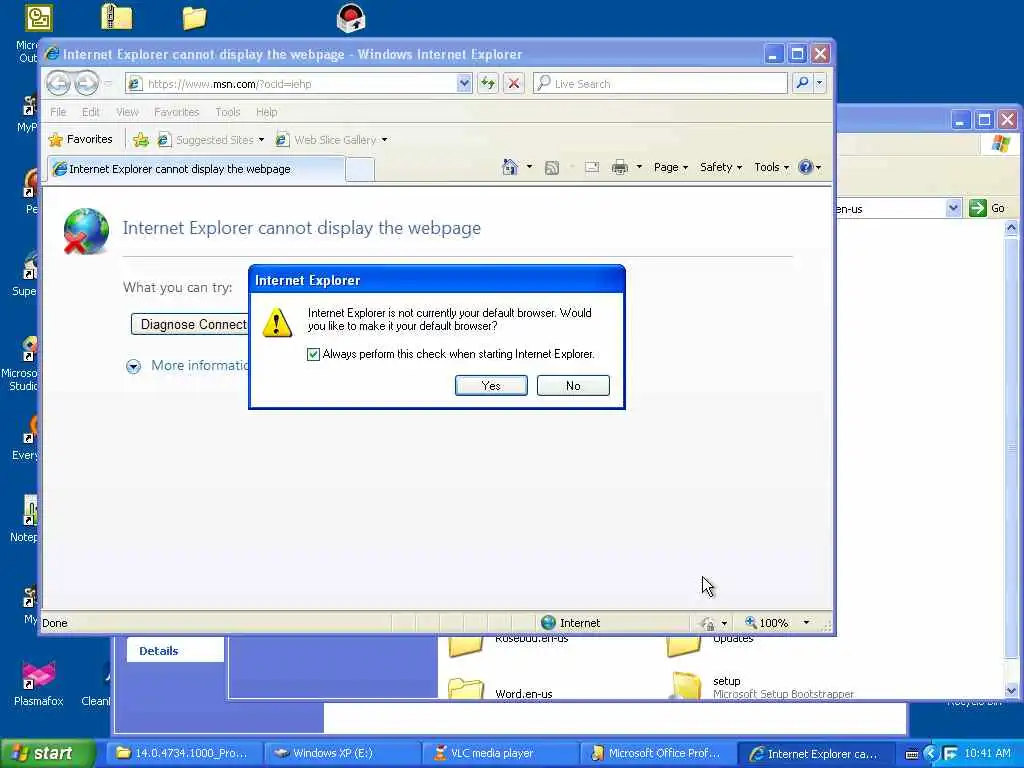Viewport: 1024px width, 768px height.
Task: Open the Tools menu in menu bar
Action: pos(228,112)
